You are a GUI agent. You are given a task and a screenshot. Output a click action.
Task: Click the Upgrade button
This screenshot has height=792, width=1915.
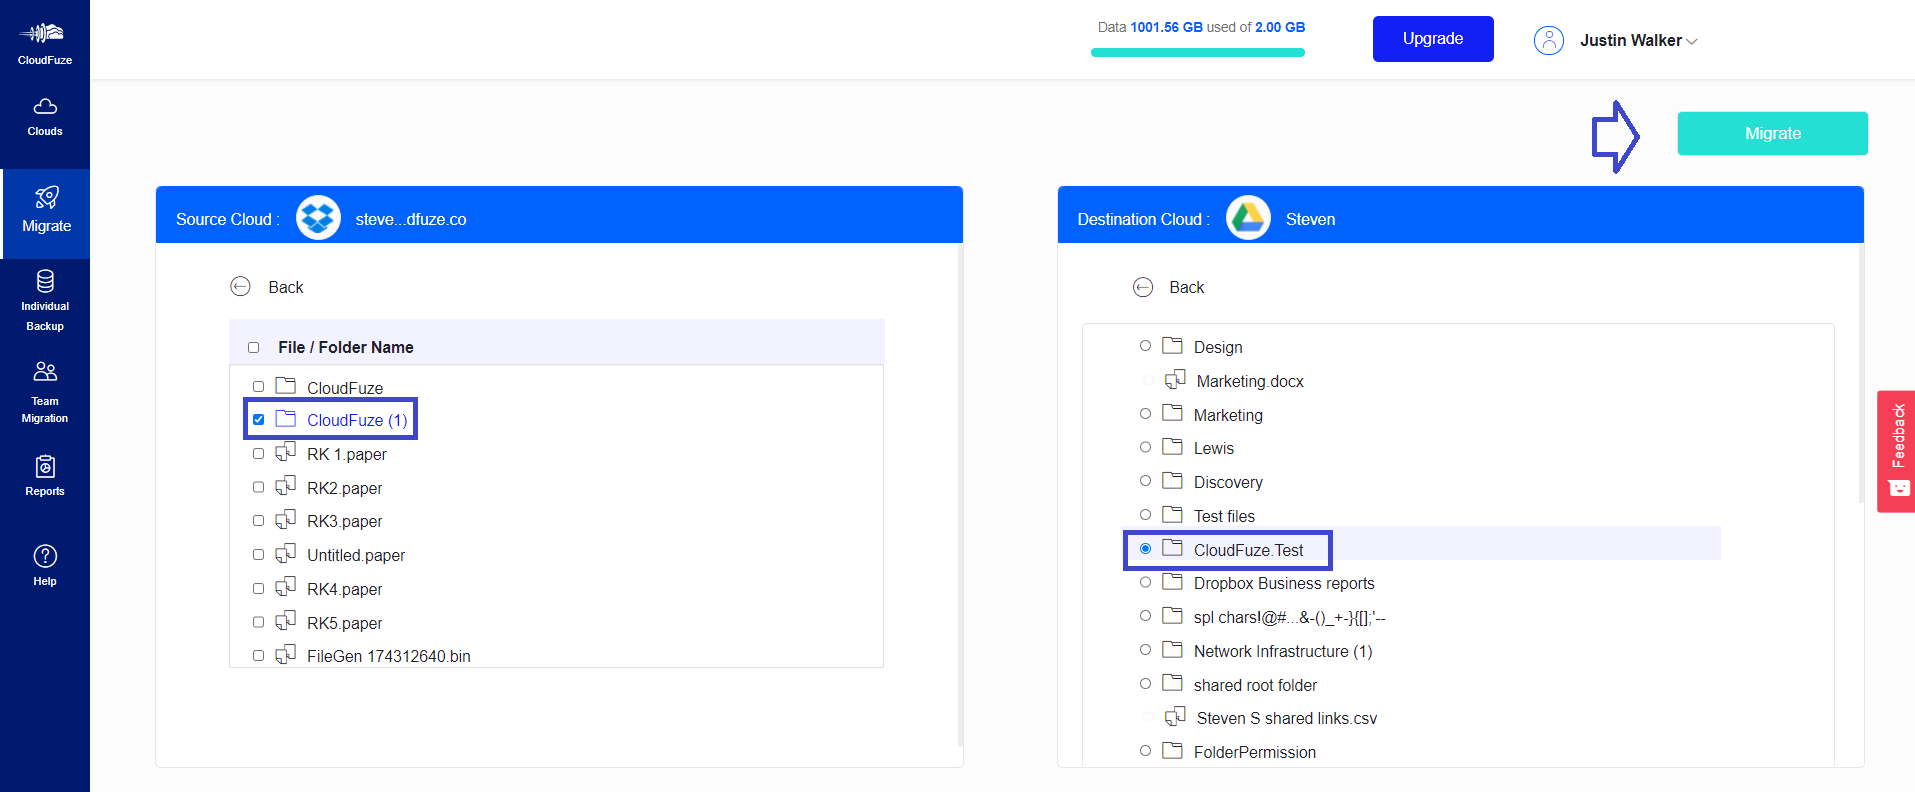coord(1433,39)
